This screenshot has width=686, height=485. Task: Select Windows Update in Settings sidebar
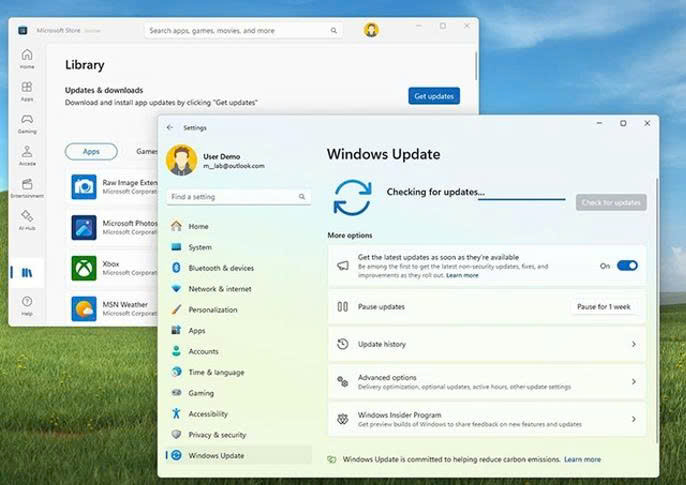[x=238, y=455]
